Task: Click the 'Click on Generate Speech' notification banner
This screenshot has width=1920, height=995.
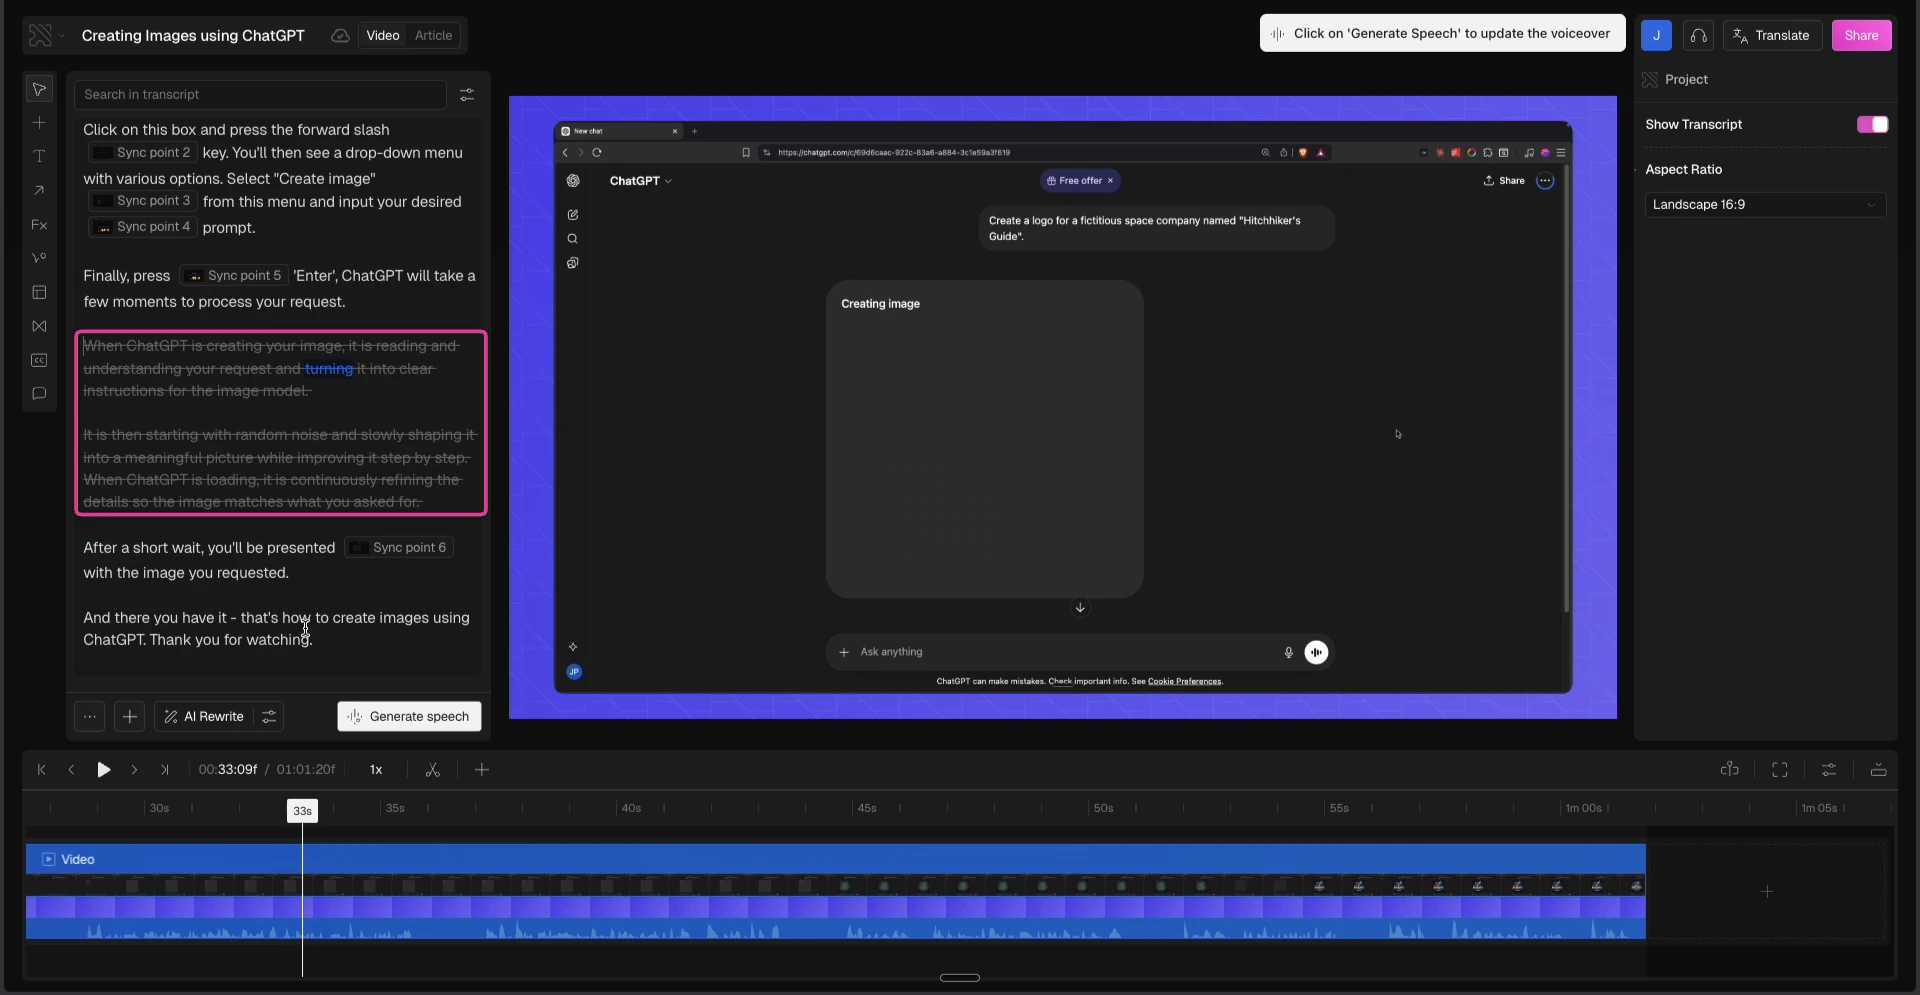Action: pos(1442,34)
